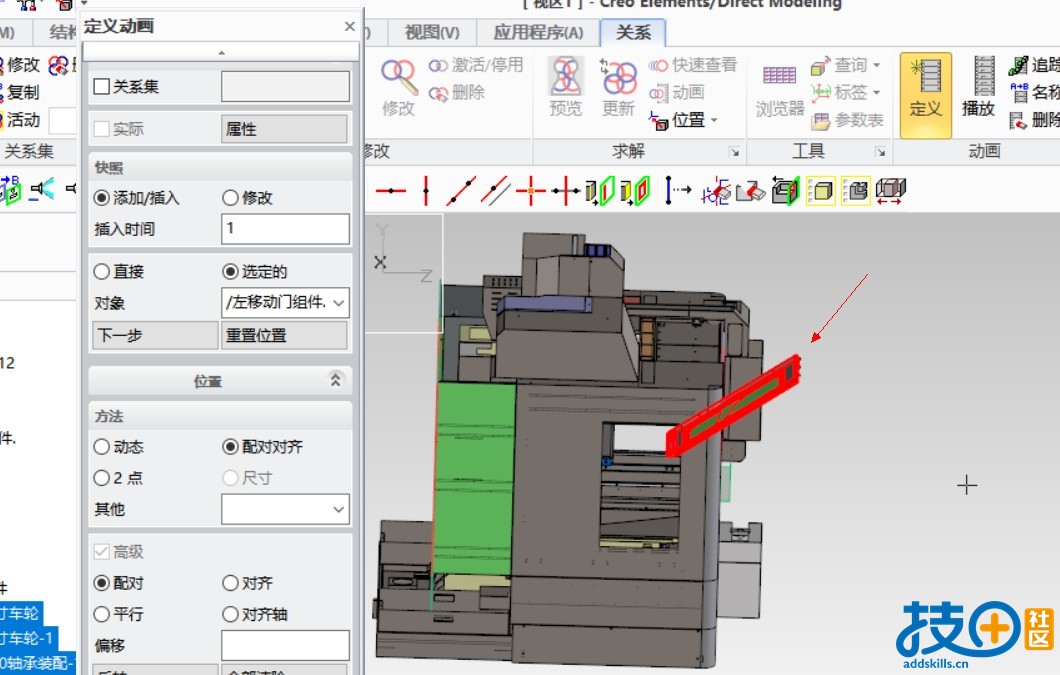
Task: Open the 工具 group dialog launcher
Action: click(880, 152)
